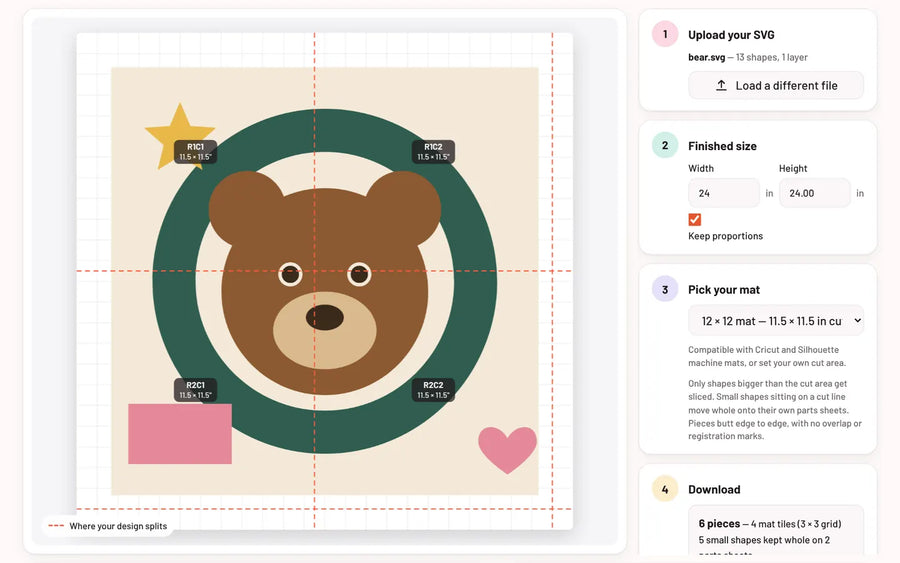Click the 'Where your design splits' legend
900x563 pixels.
(x=108, y=526)
